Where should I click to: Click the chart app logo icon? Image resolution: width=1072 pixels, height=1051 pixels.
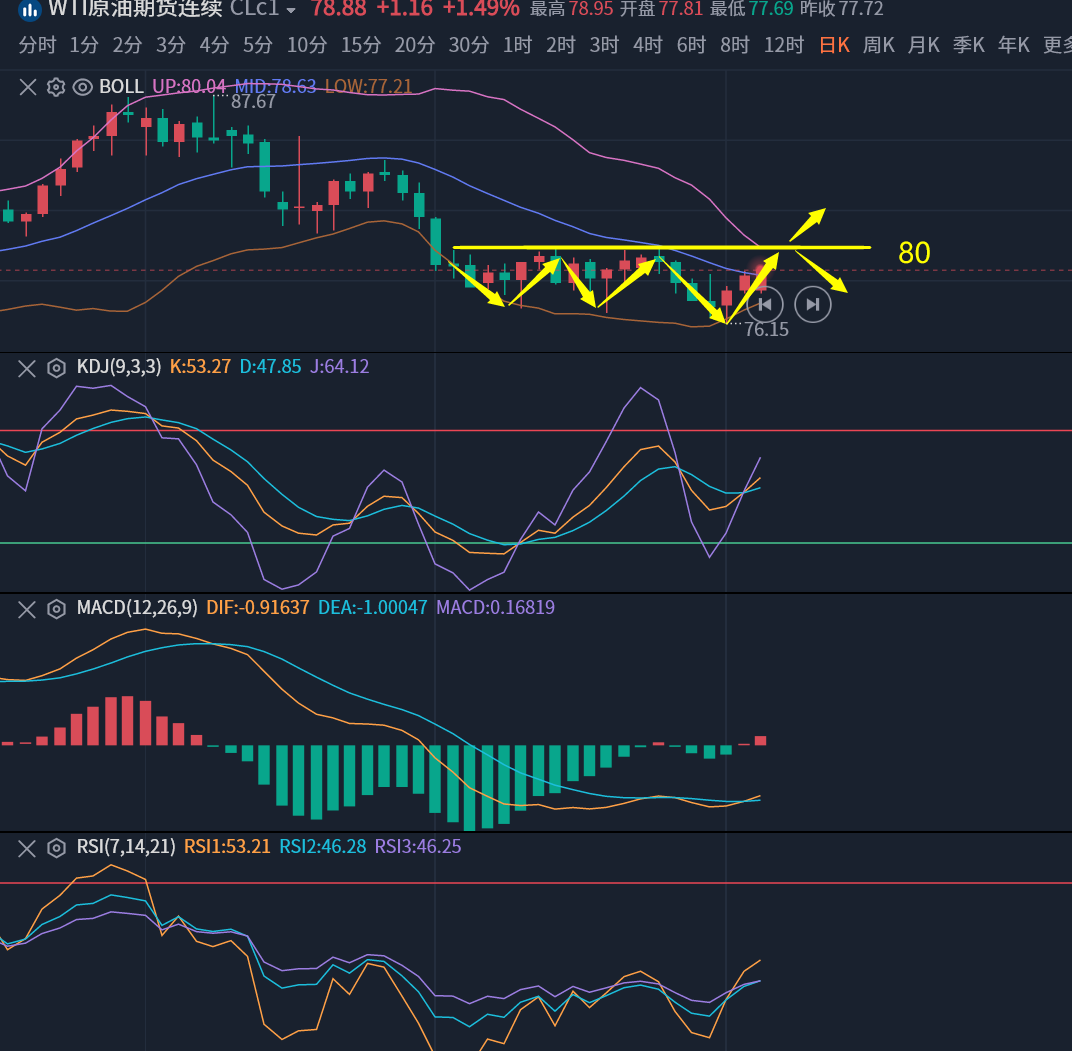click(30, 10)
